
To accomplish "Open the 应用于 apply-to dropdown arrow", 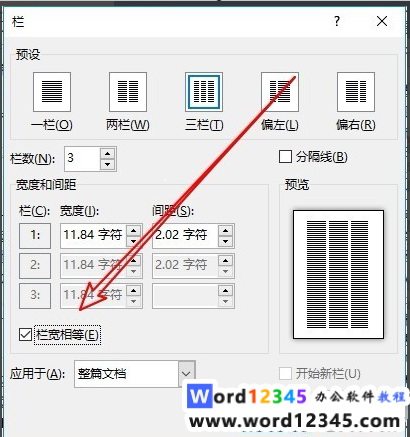I will point(187,374).
